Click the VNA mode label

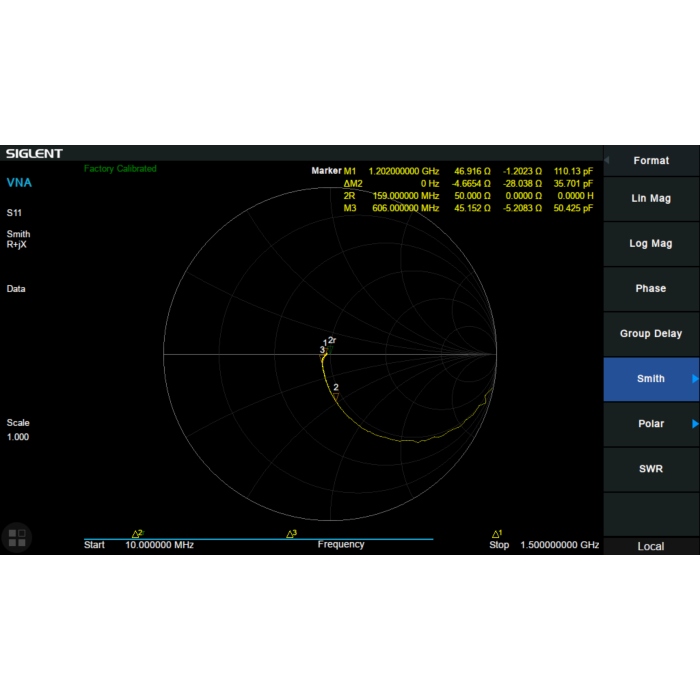click(x=19, y=183)
